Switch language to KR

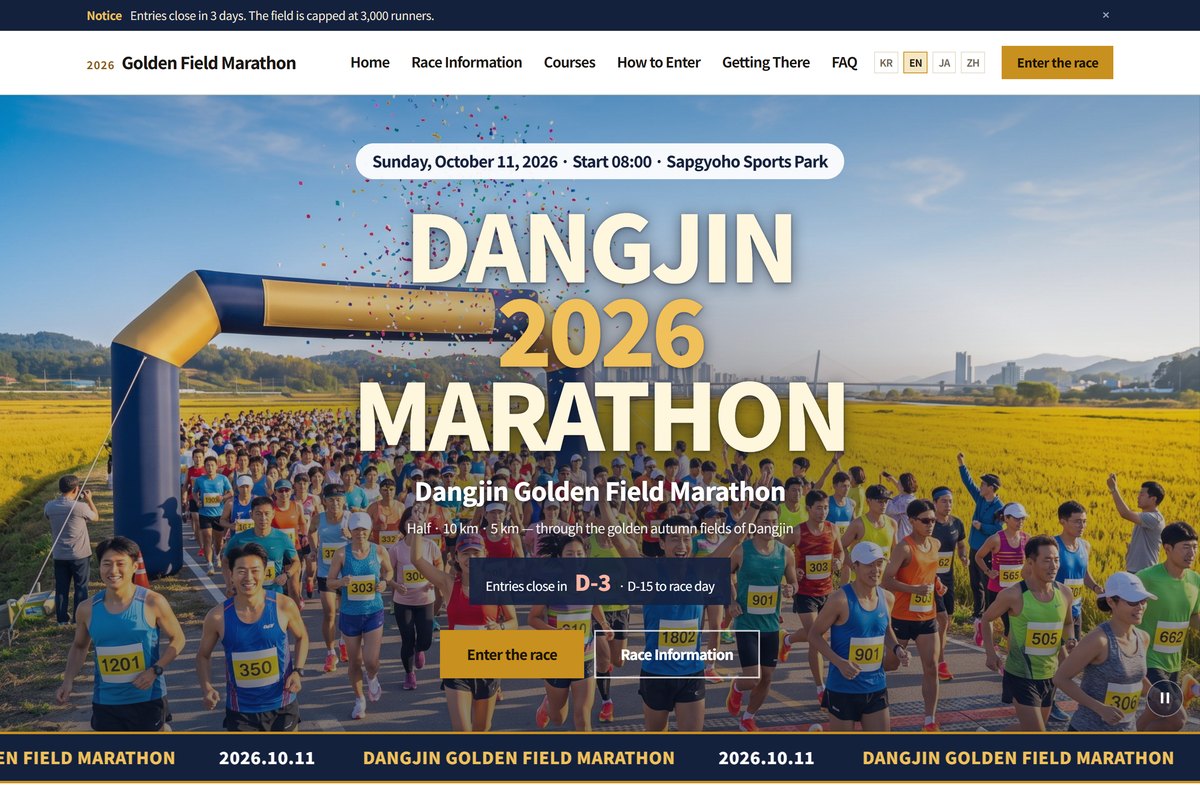tap(886, 63)
